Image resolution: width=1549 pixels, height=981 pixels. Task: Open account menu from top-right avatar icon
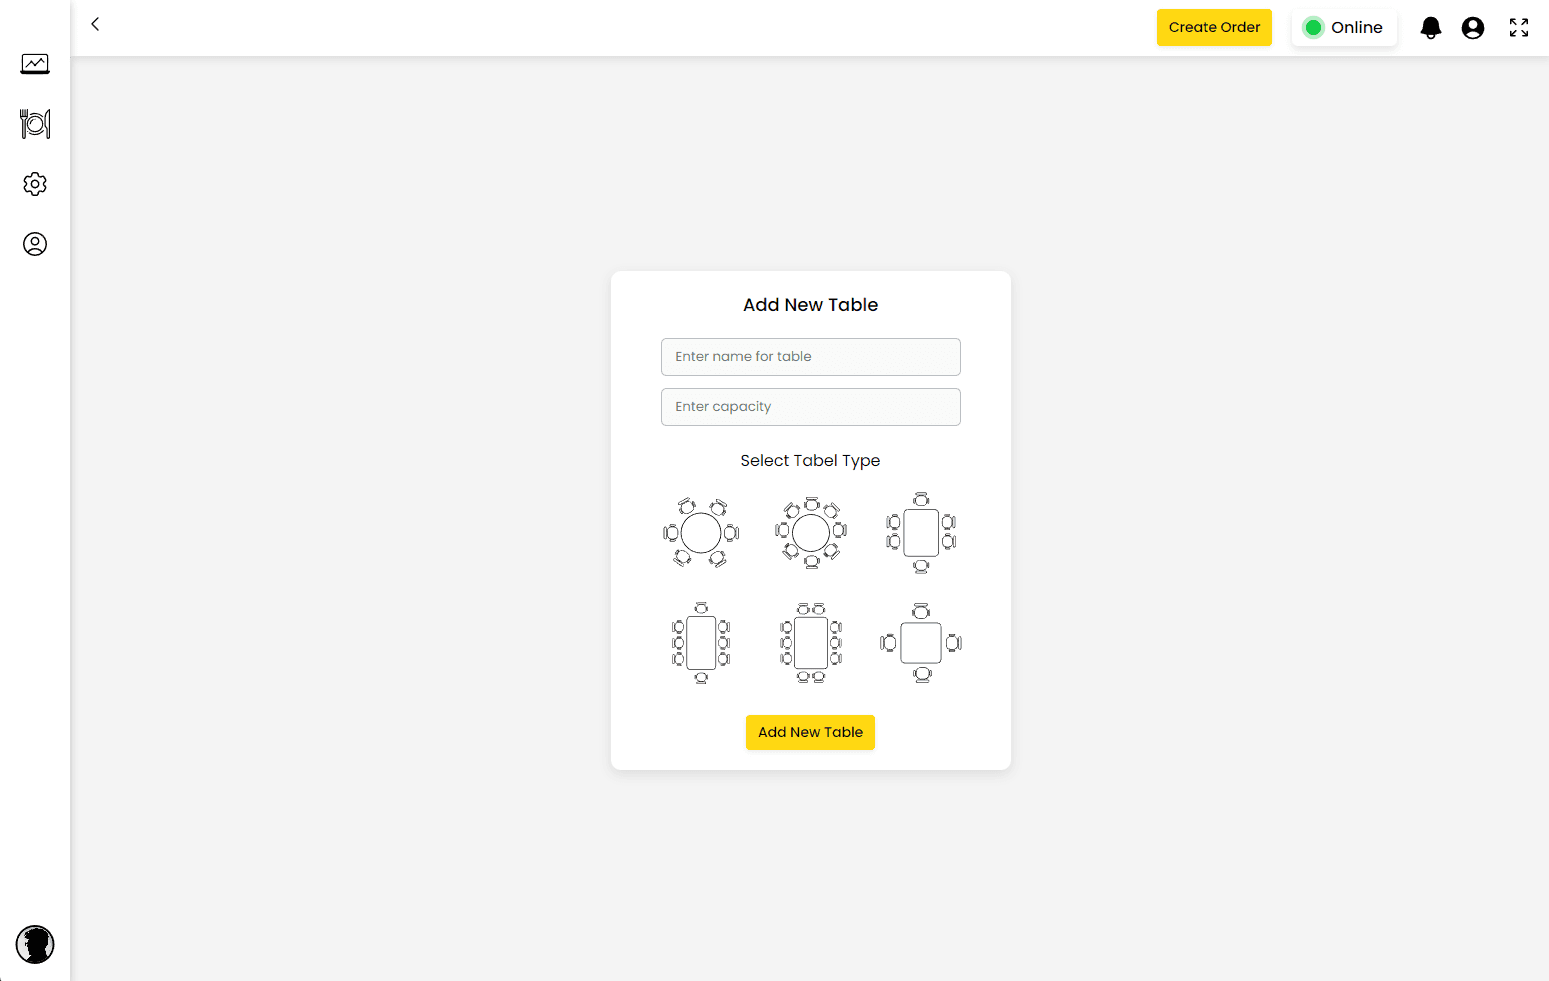click(x=1473, y=28)
